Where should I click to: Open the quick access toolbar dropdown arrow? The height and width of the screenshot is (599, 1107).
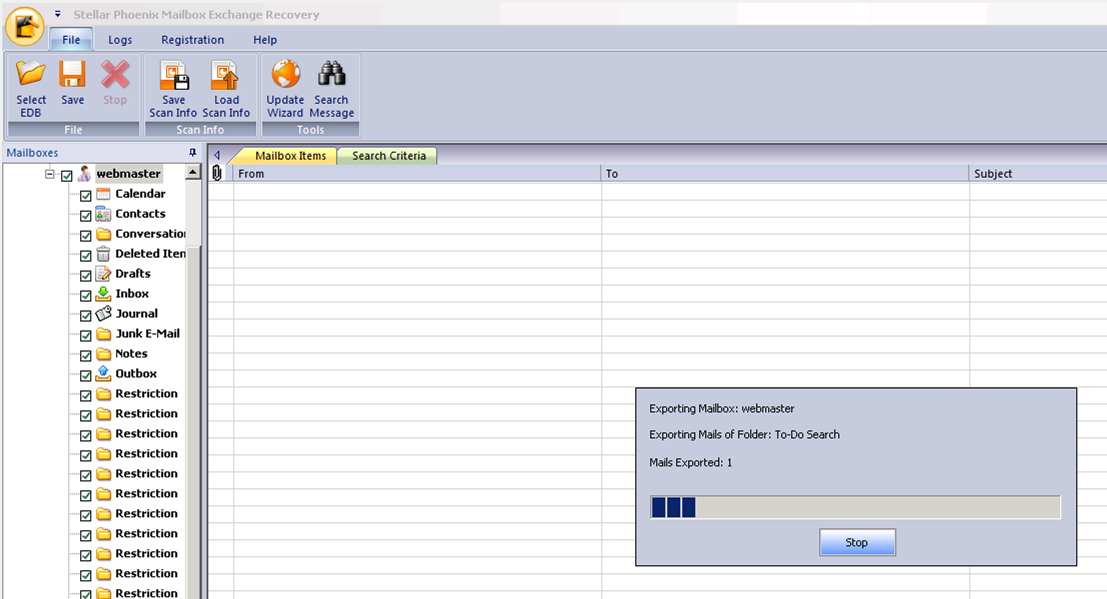(58, 13)
